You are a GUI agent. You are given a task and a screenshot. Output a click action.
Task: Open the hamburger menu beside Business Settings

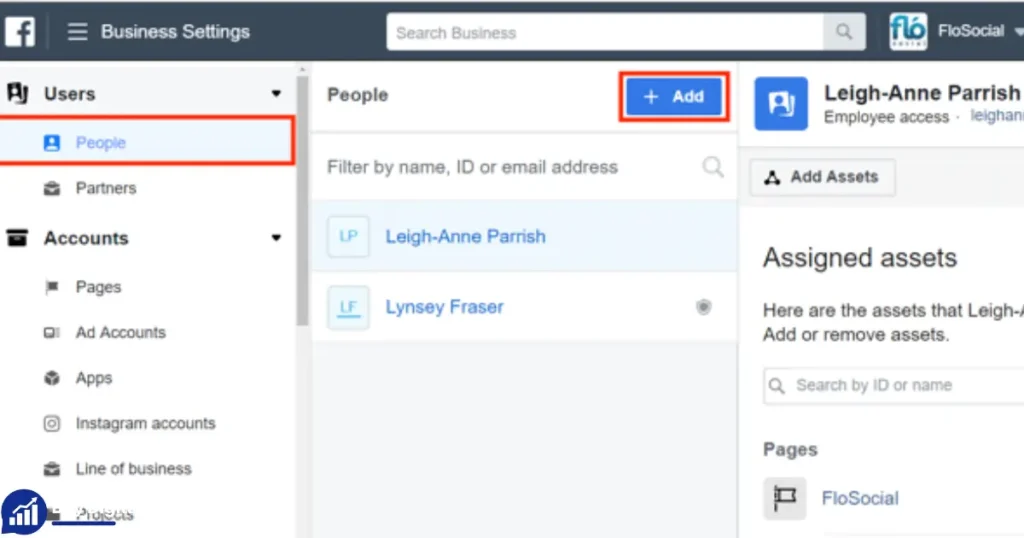pos(77,31)
